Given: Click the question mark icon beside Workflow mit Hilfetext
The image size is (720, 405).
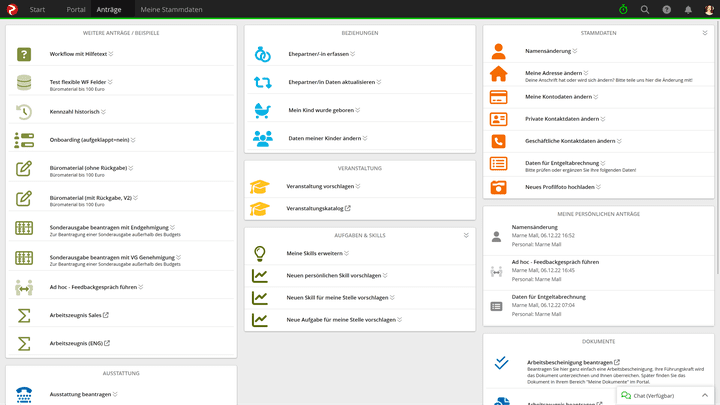Looking at the screenshot, I should 24,54.
